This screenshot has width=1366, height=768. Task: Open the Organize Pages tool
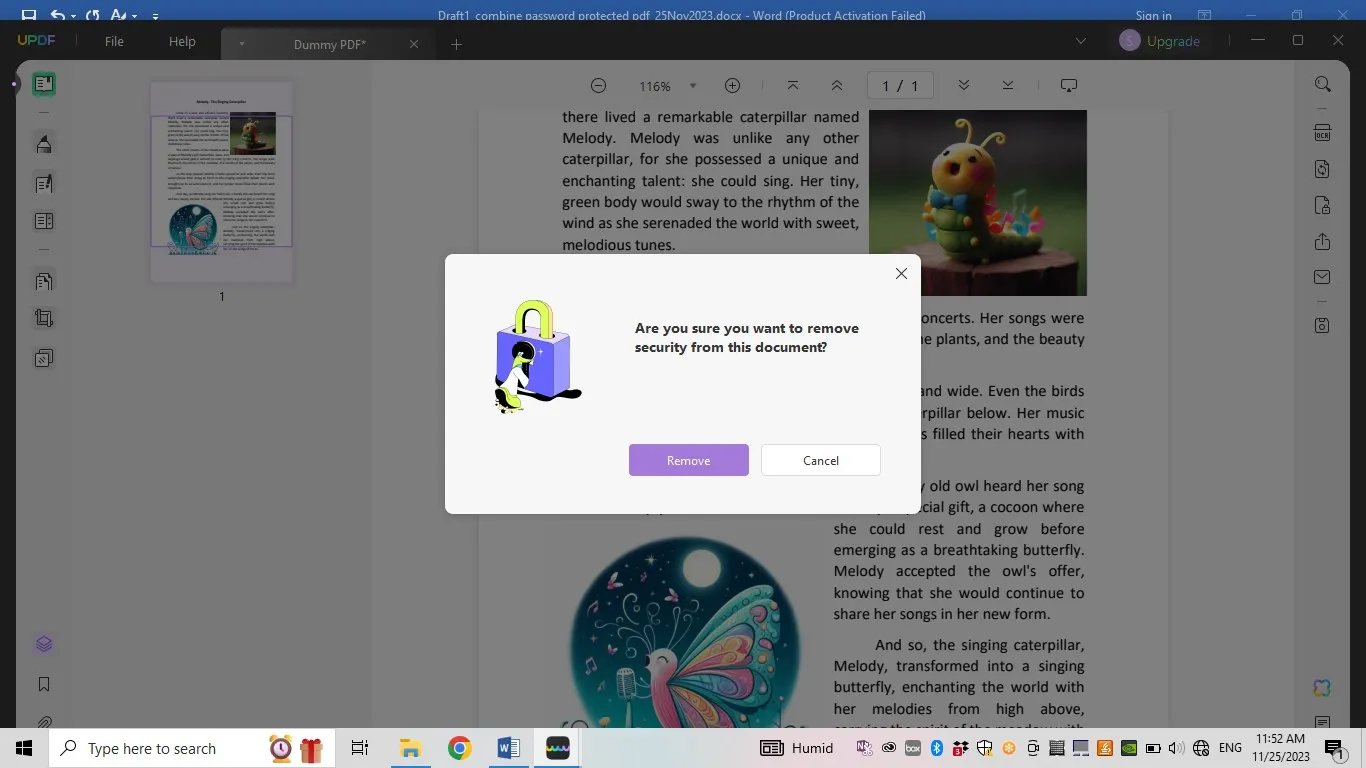(x=43, y=281)
